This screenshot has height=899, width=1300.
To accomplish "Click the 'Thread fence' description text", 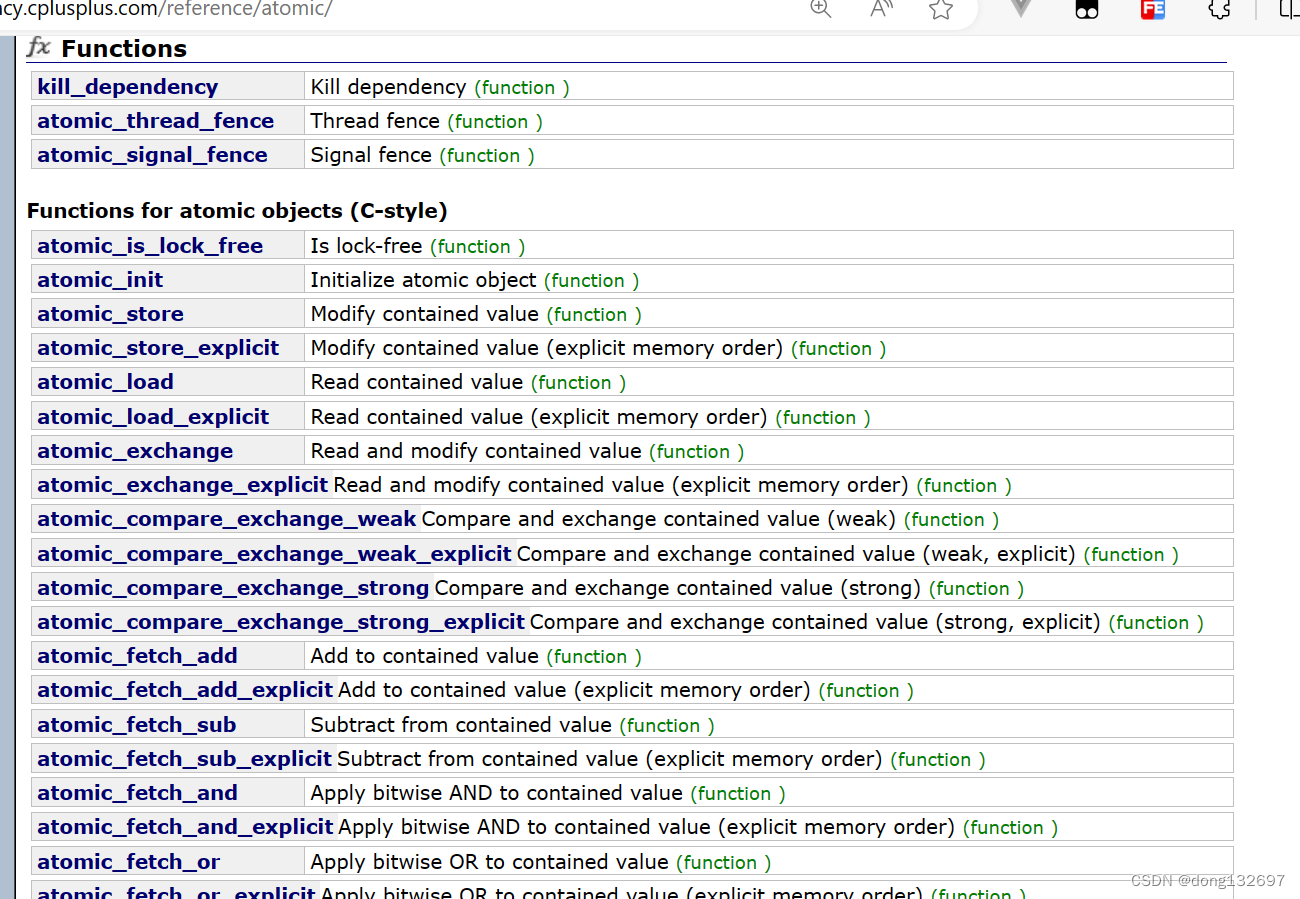I will [x=375, y=121].
